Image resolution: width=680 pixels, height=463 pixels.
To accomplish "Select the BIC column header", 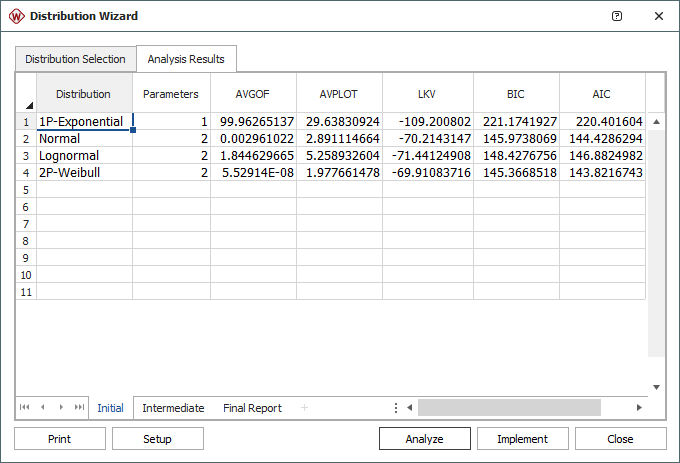I will pyautogui.click(x=516, y=93).
